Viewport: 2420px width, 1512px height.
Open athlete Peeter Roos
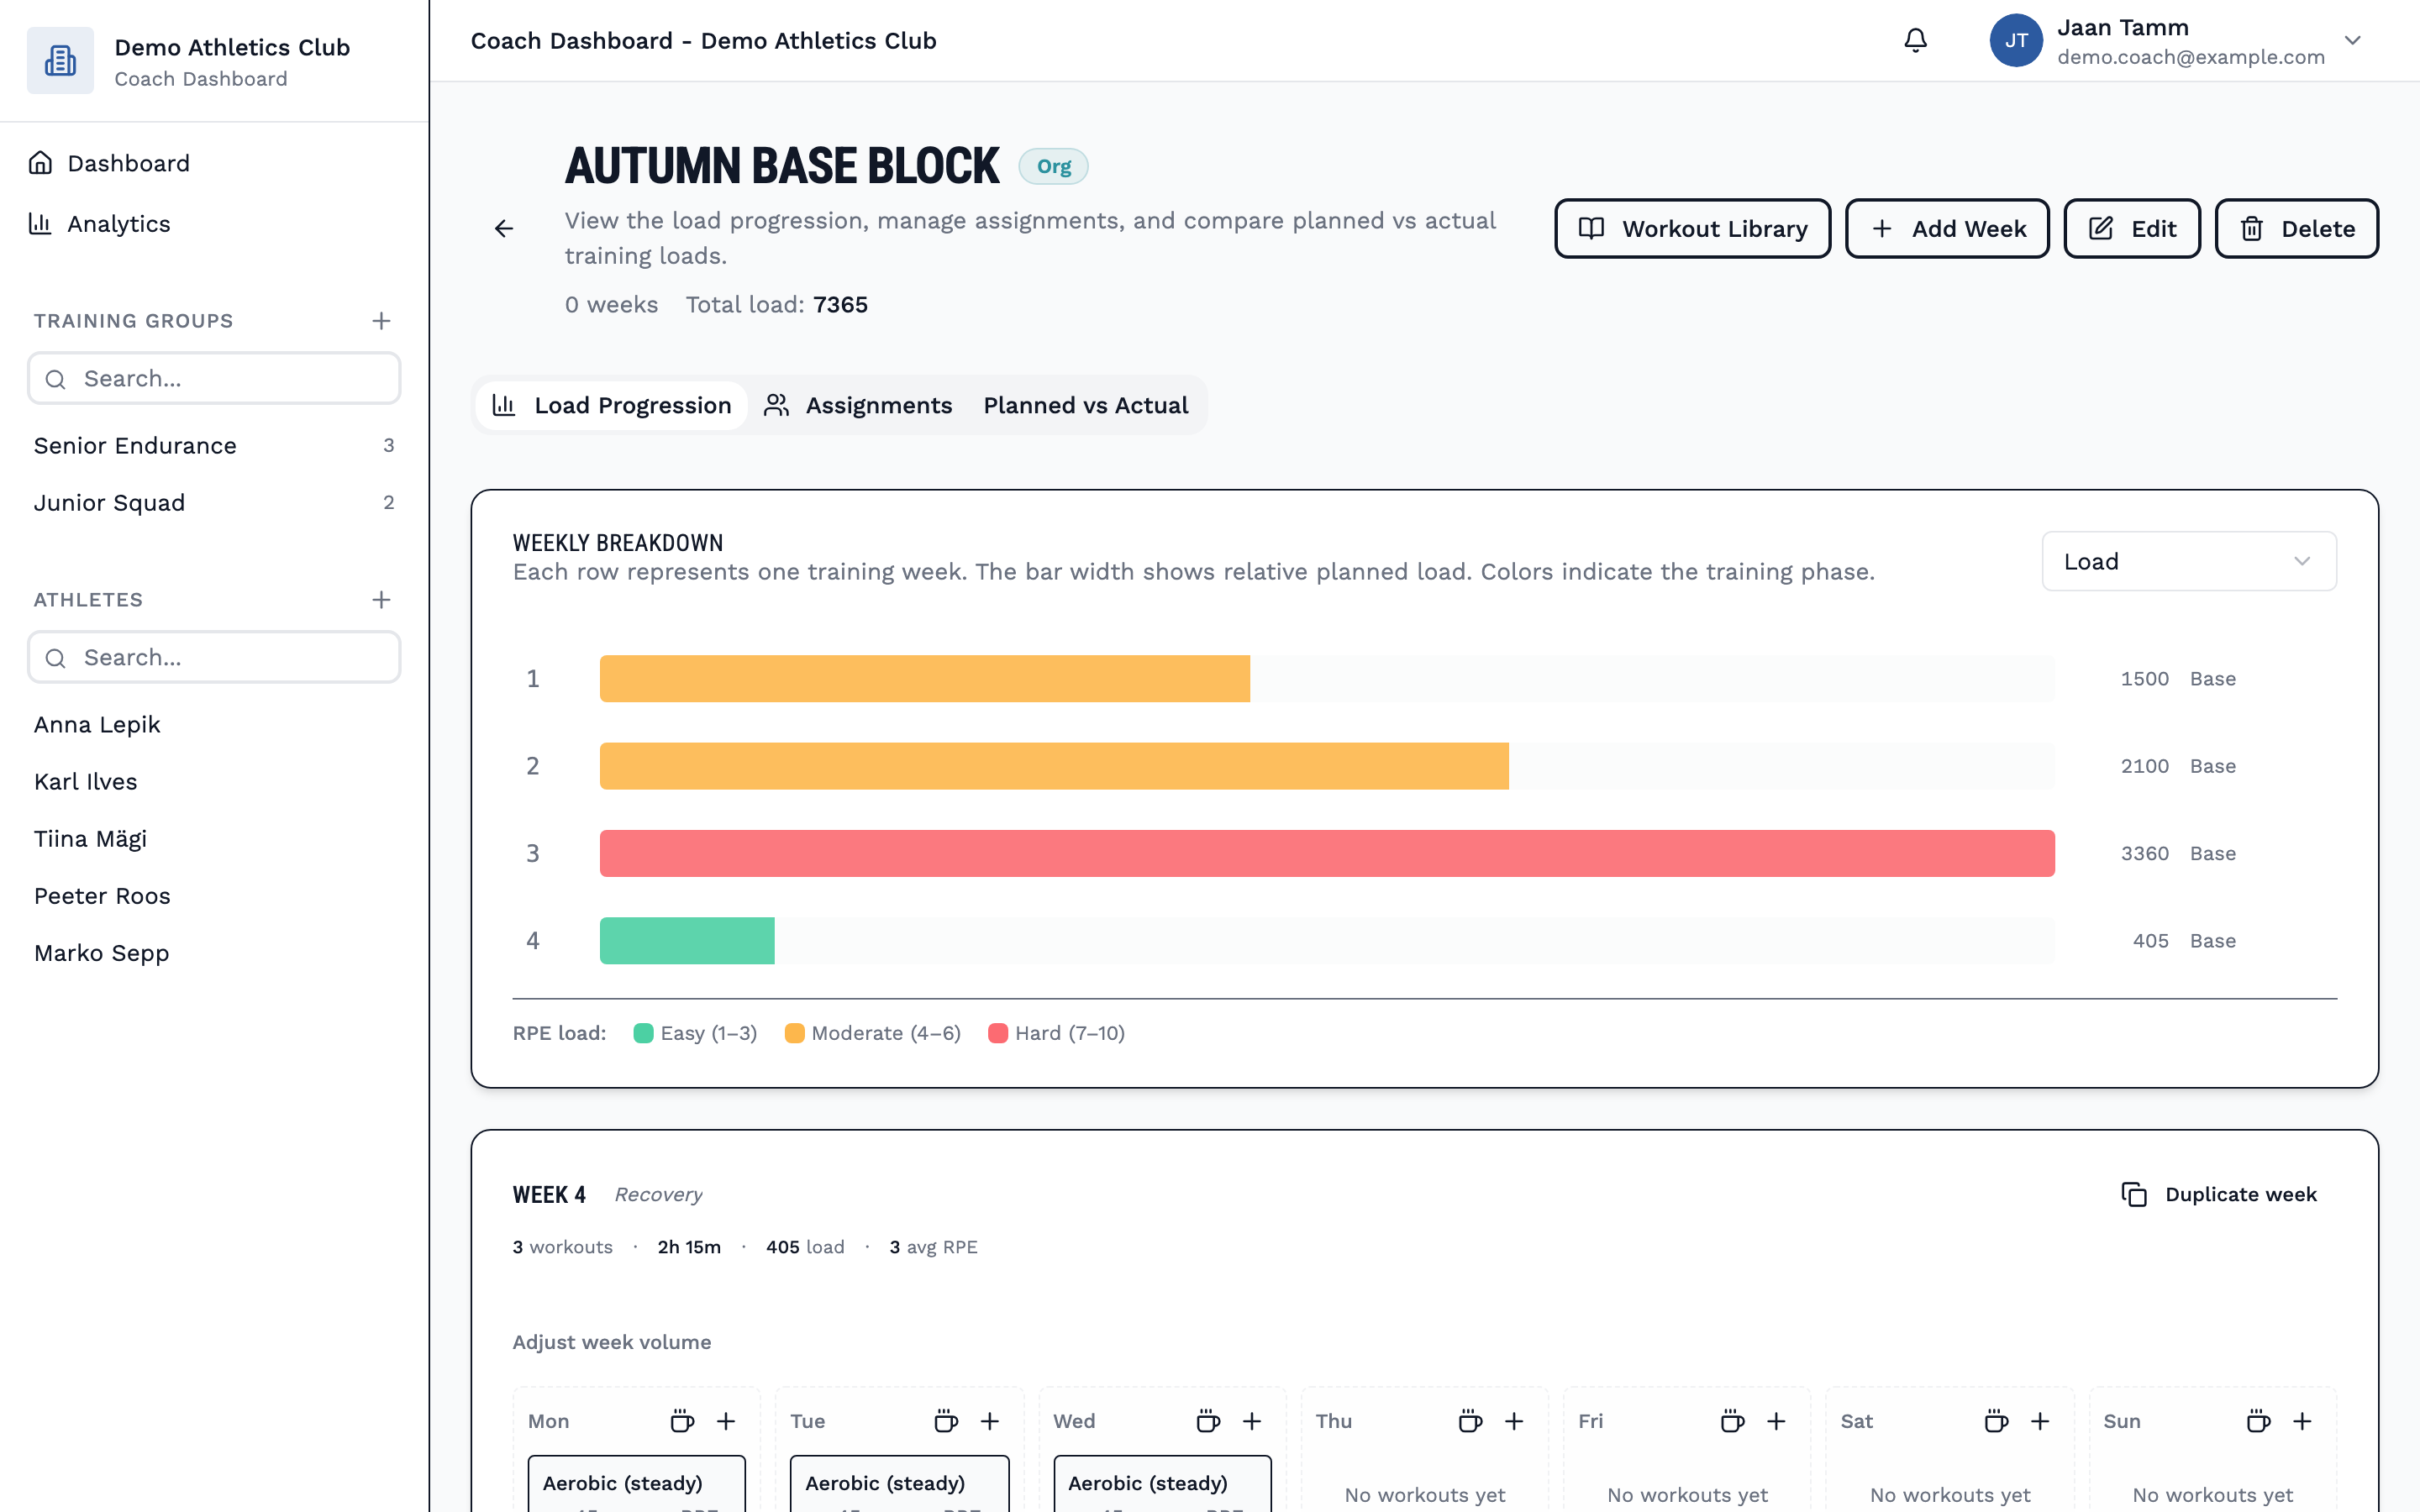coord(214,896)
